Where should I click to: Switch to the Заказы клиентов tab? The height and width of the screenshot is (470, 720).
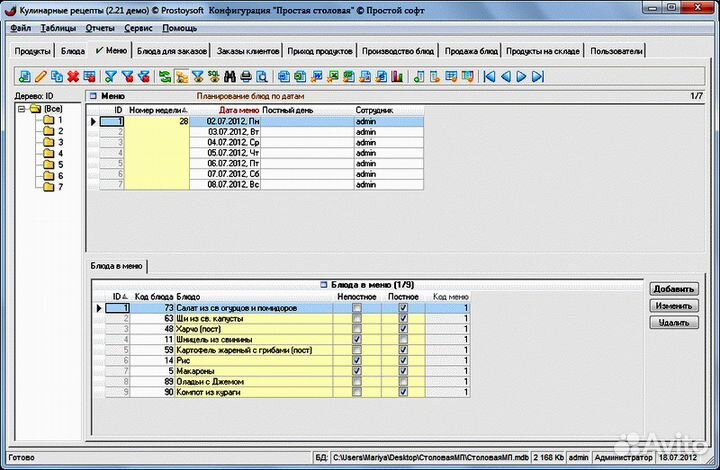coord(247,50)
